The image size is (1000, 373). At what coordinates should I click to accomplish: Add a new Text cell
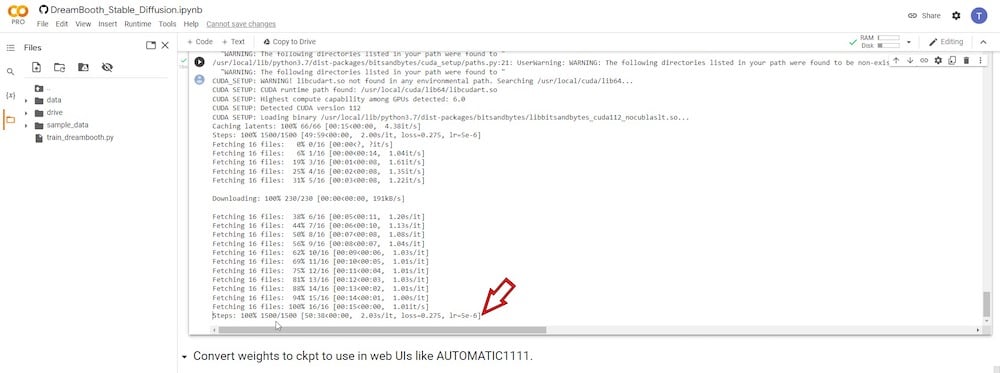[x=233, y=41]
